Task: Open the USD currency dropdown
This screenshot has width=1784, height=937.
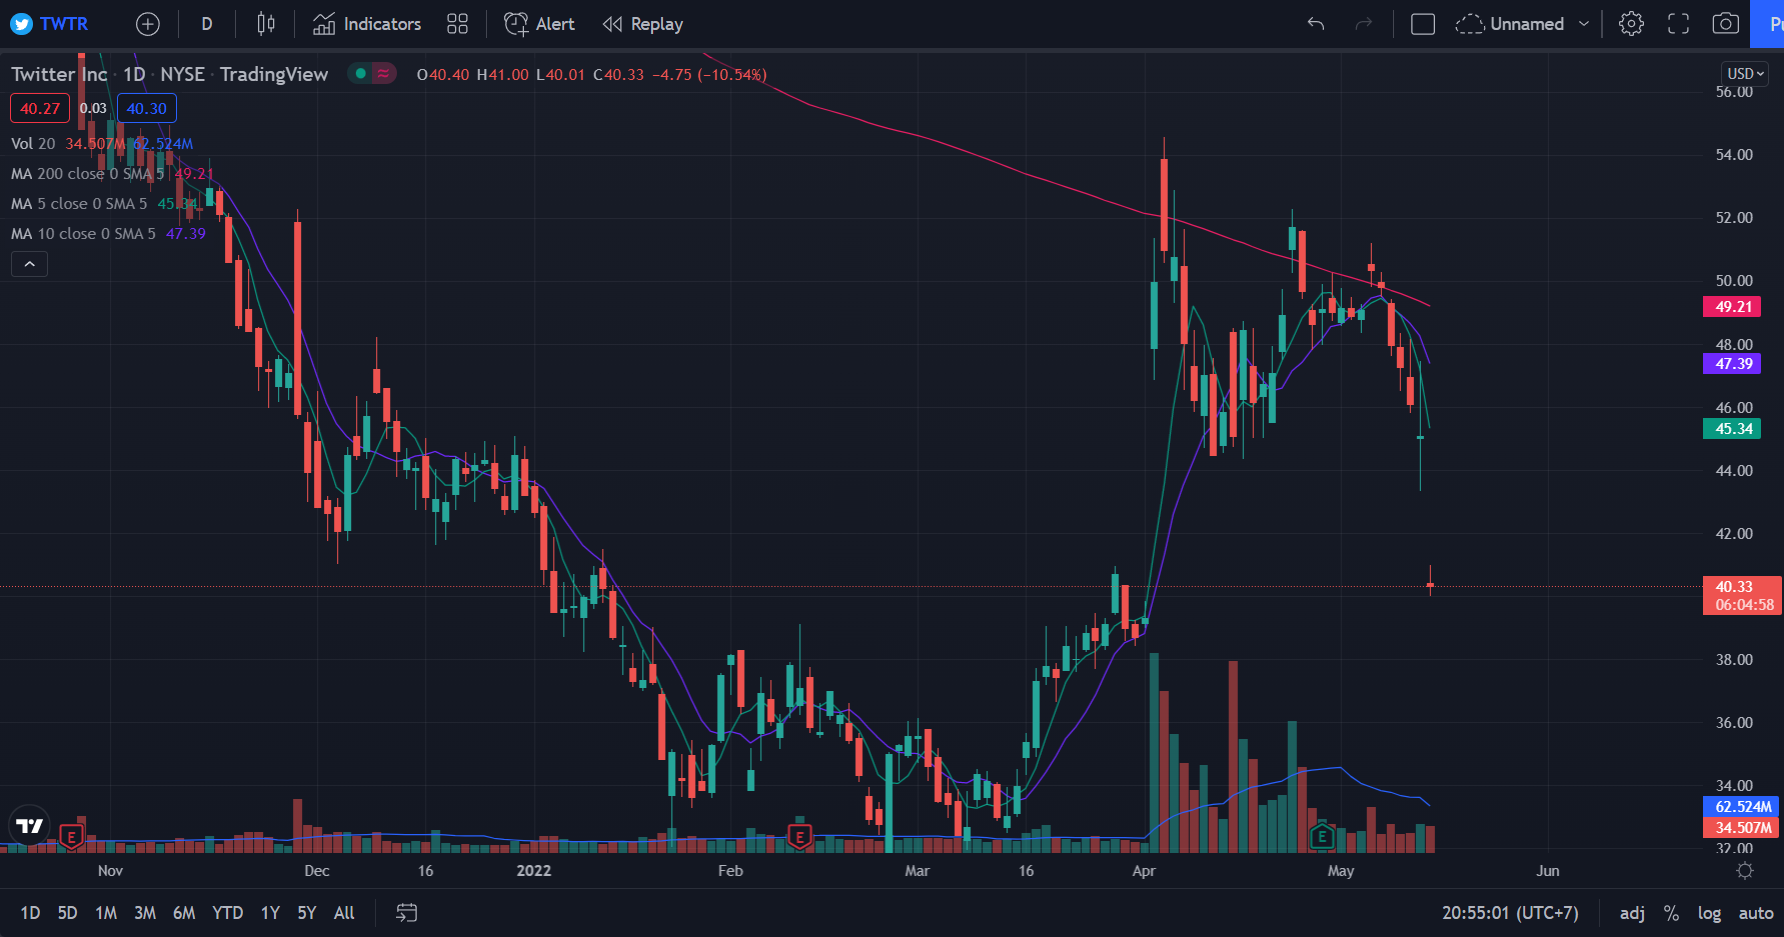Action: click(x=1745, y=74)
